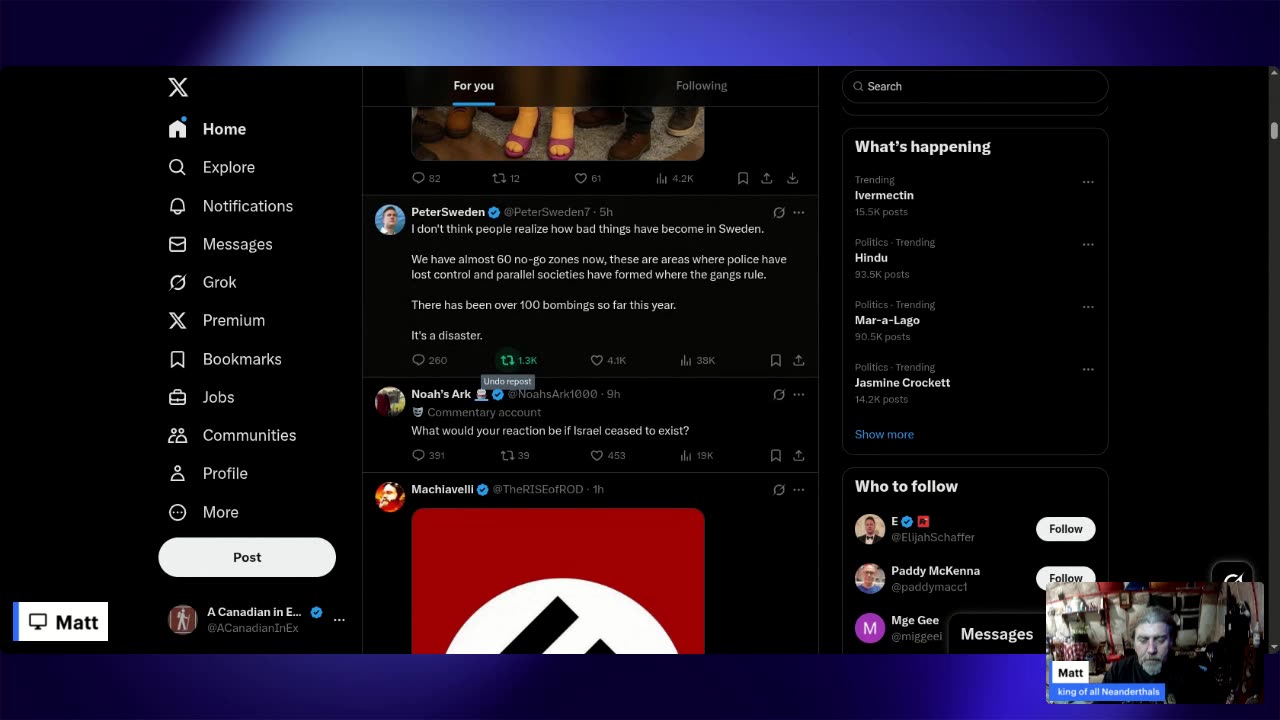Open Messages from sidebar
The height and width of the screenshot is (720, 1280).
(x=220, y=244)
